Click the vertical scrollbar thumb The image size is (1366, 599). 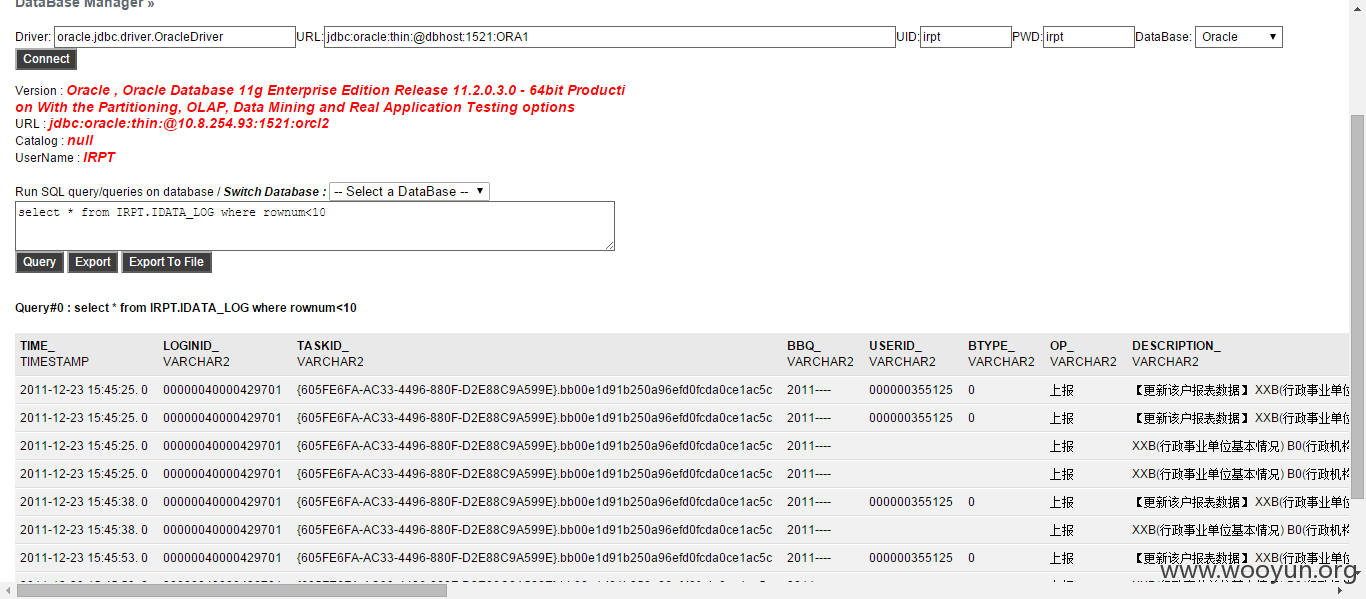coord(1357,305)
